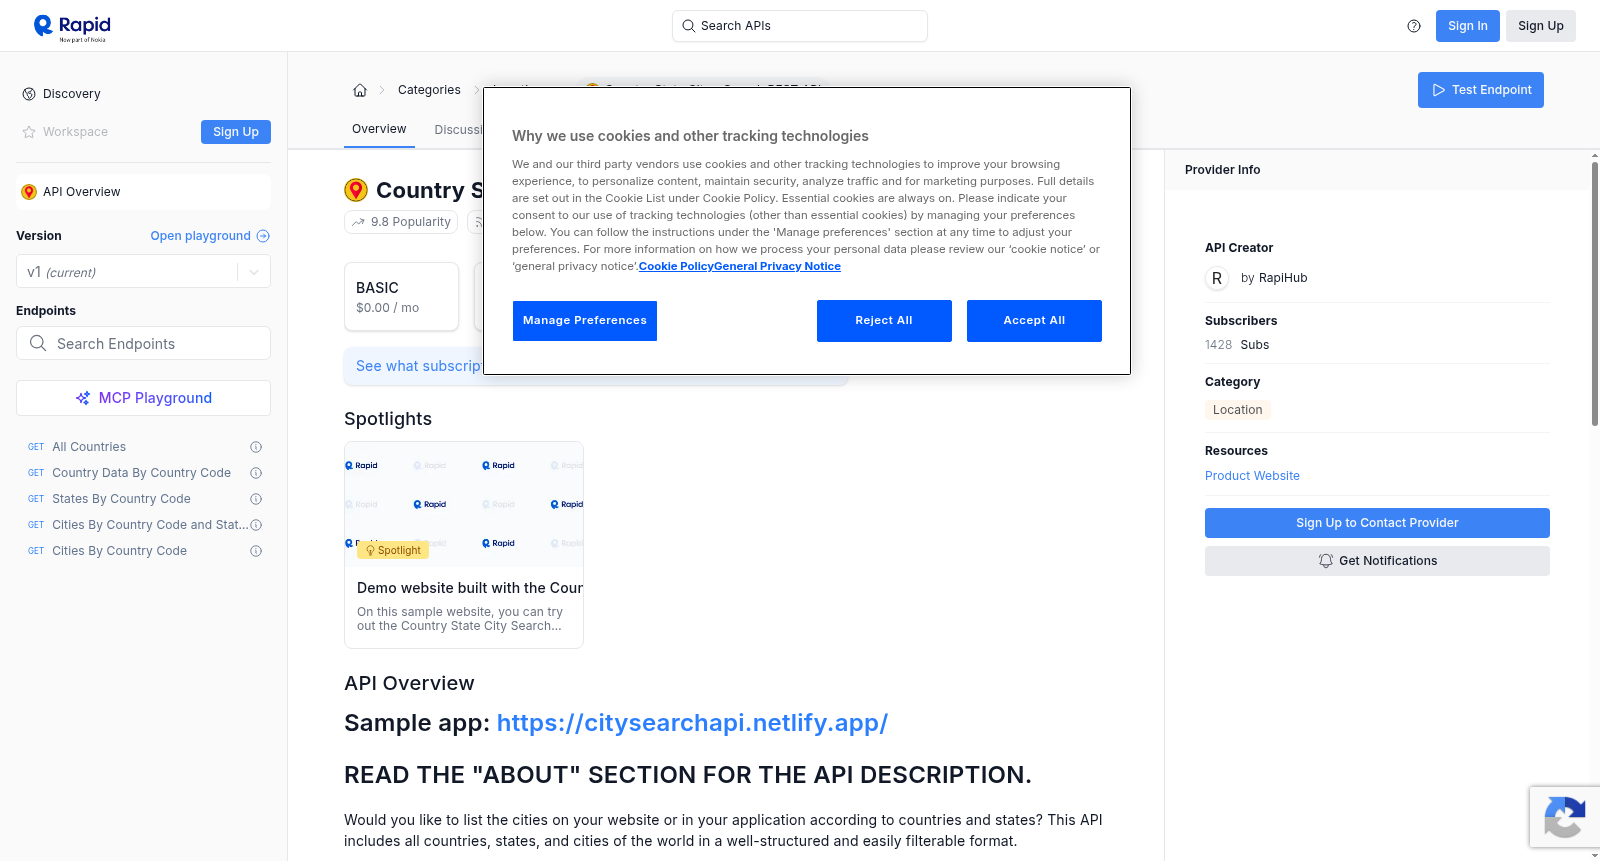Click the info icon for All Countries

pyautogui.click(x=256, y=447)
